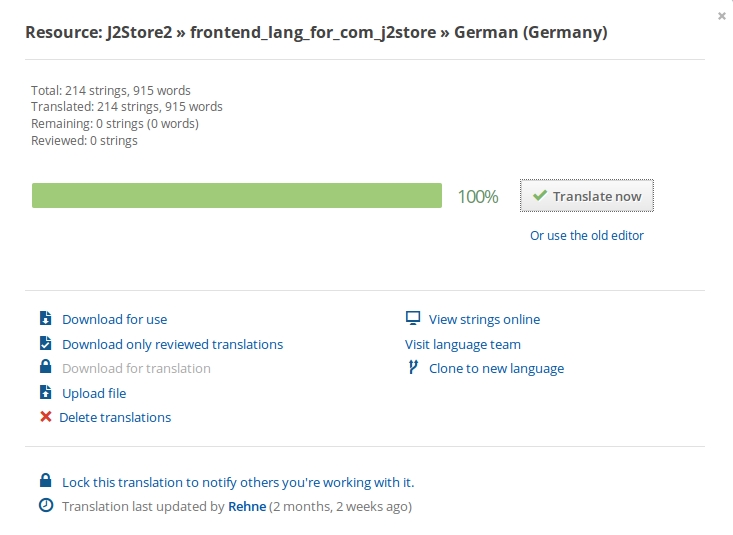
Task: Open the Or use the old editor link
Action: point(587,235)
